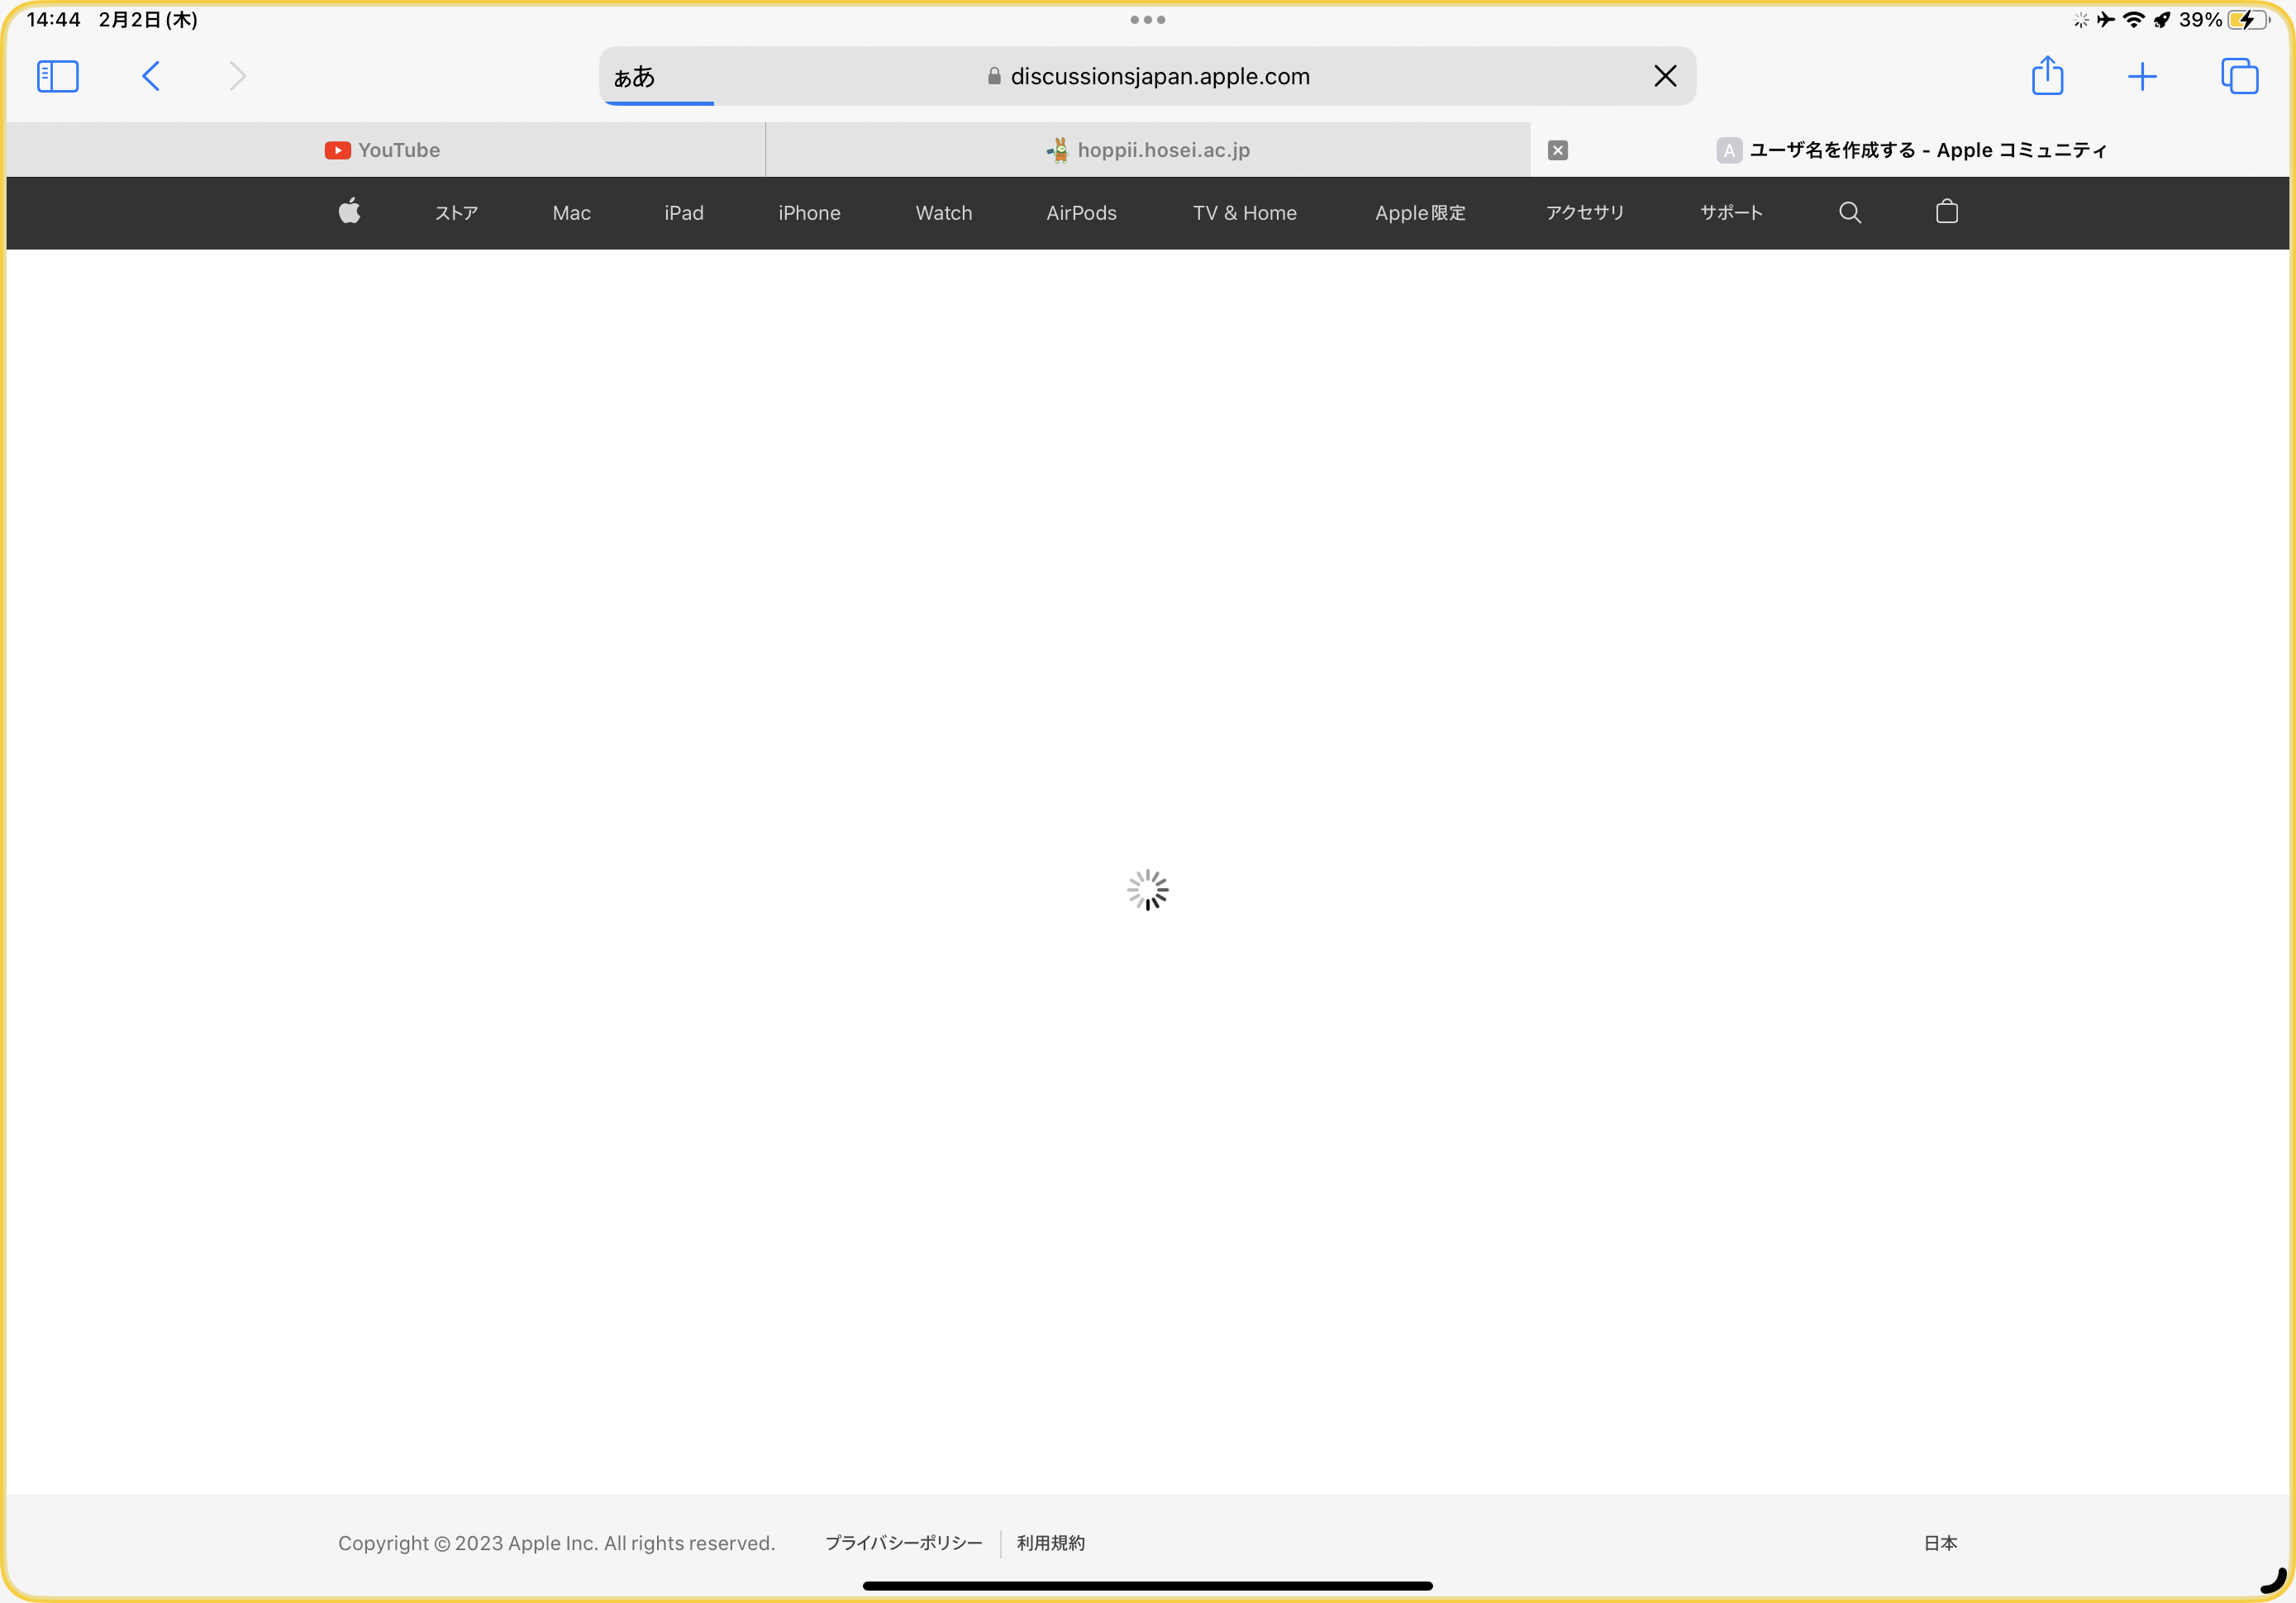This screenshot has width=2296, height=1603.
Task: Open the share sheet icon
Action: coord(2047,76)
